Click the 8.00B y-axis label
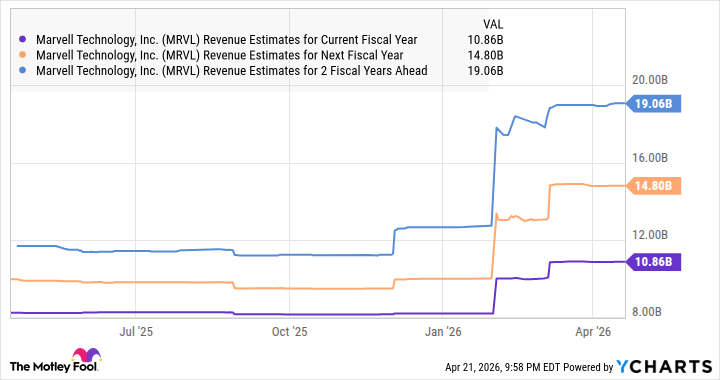Viewport: 720px width, 380px height. (x=647, y=312)
